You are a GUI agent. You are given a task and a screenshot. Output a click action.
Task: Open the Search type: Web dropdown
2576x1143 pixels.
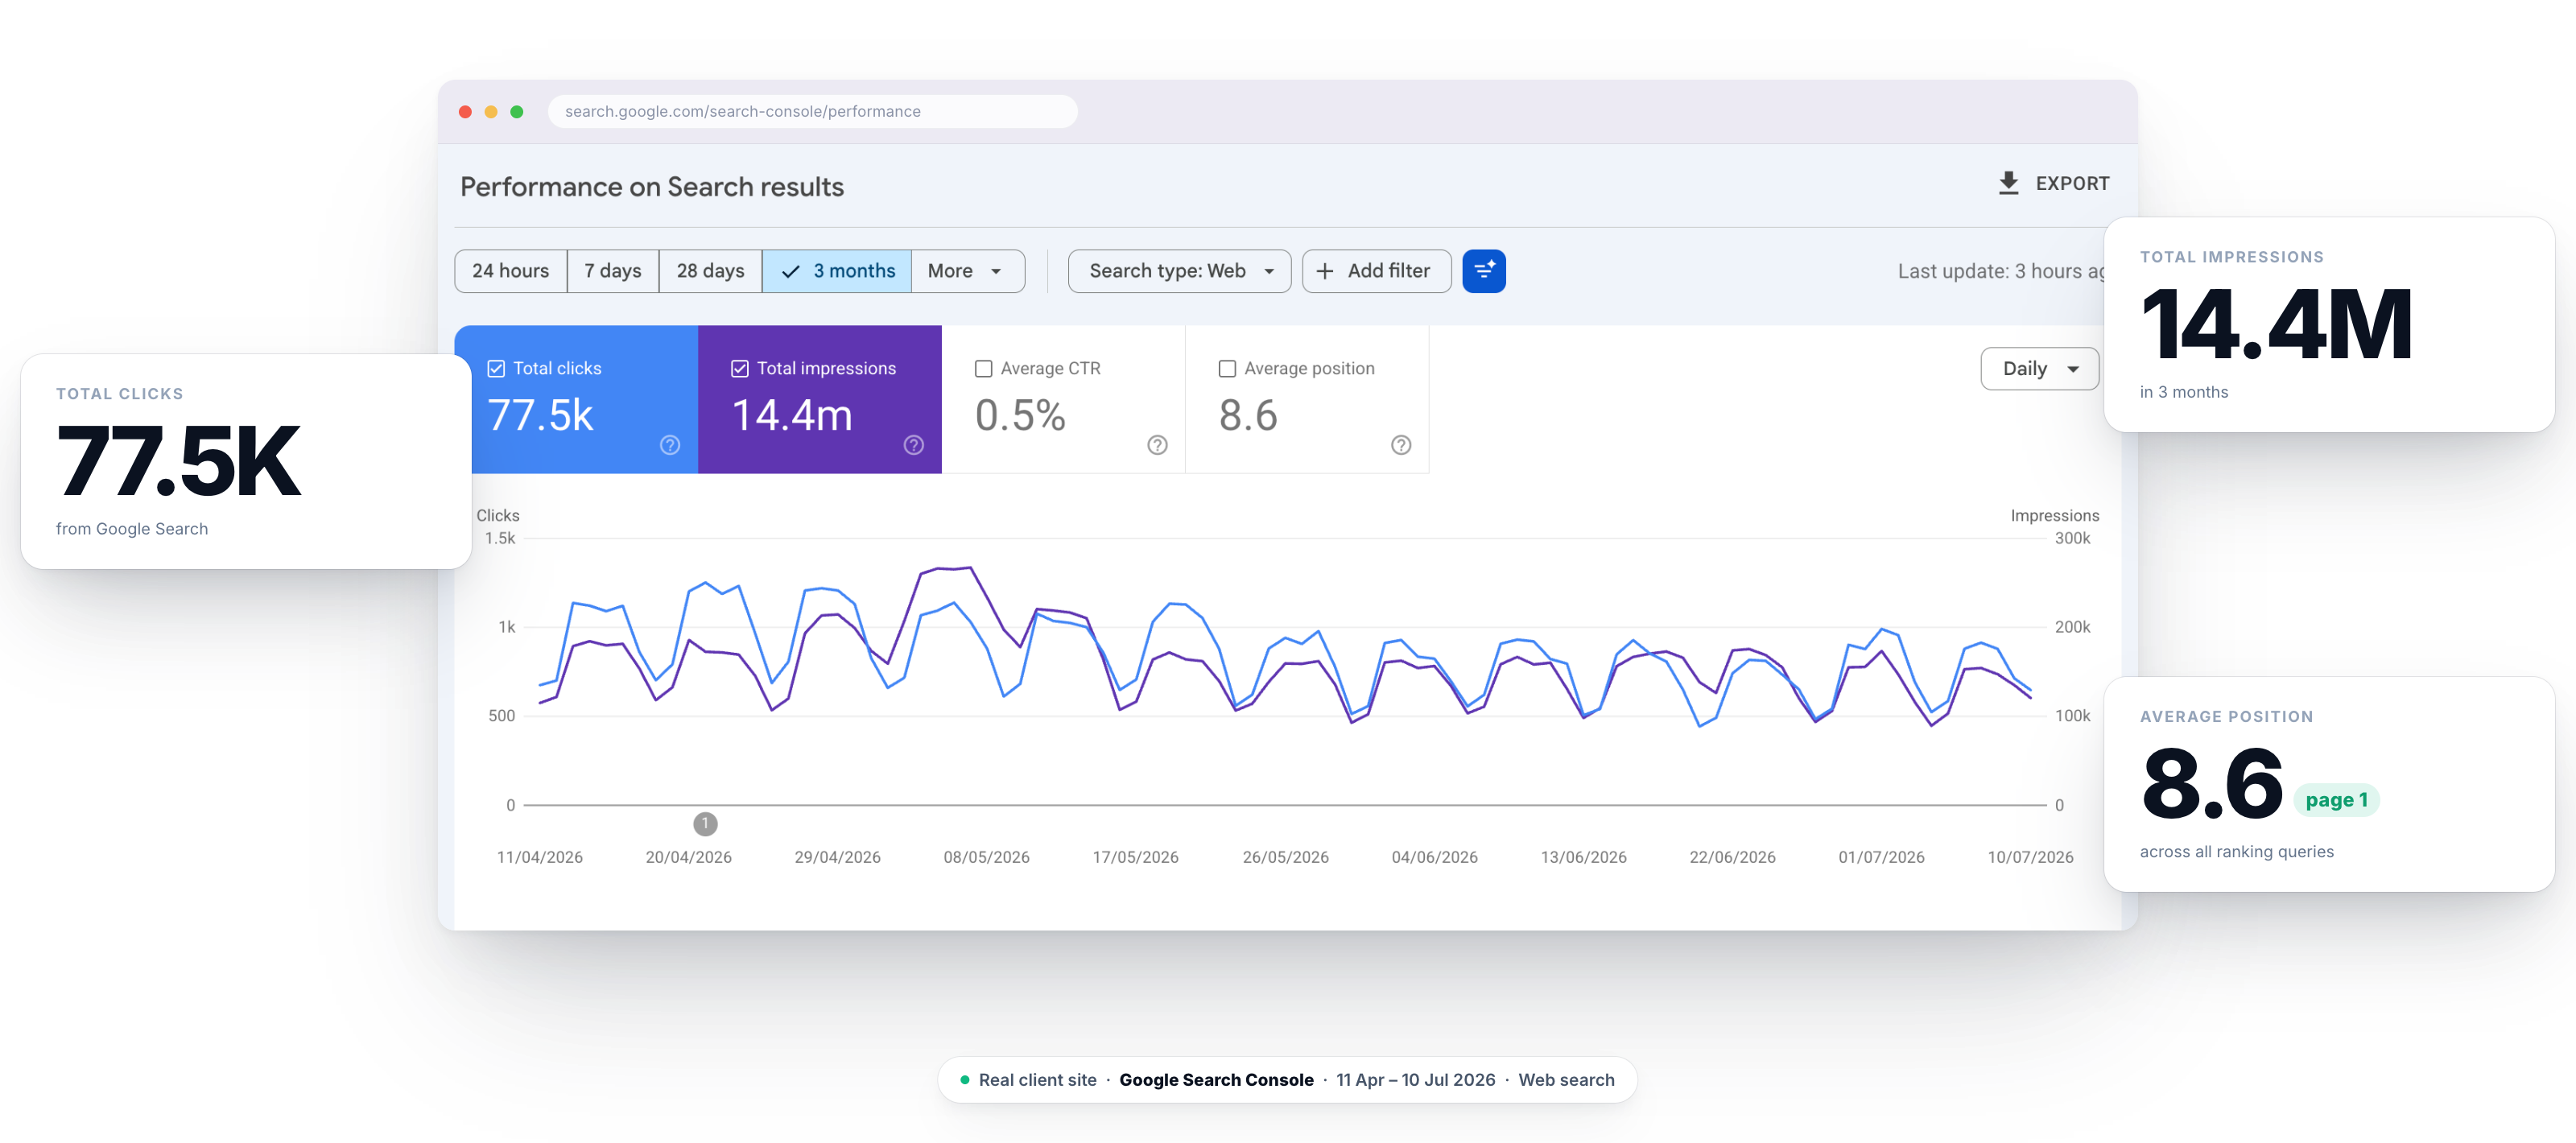1180,271
